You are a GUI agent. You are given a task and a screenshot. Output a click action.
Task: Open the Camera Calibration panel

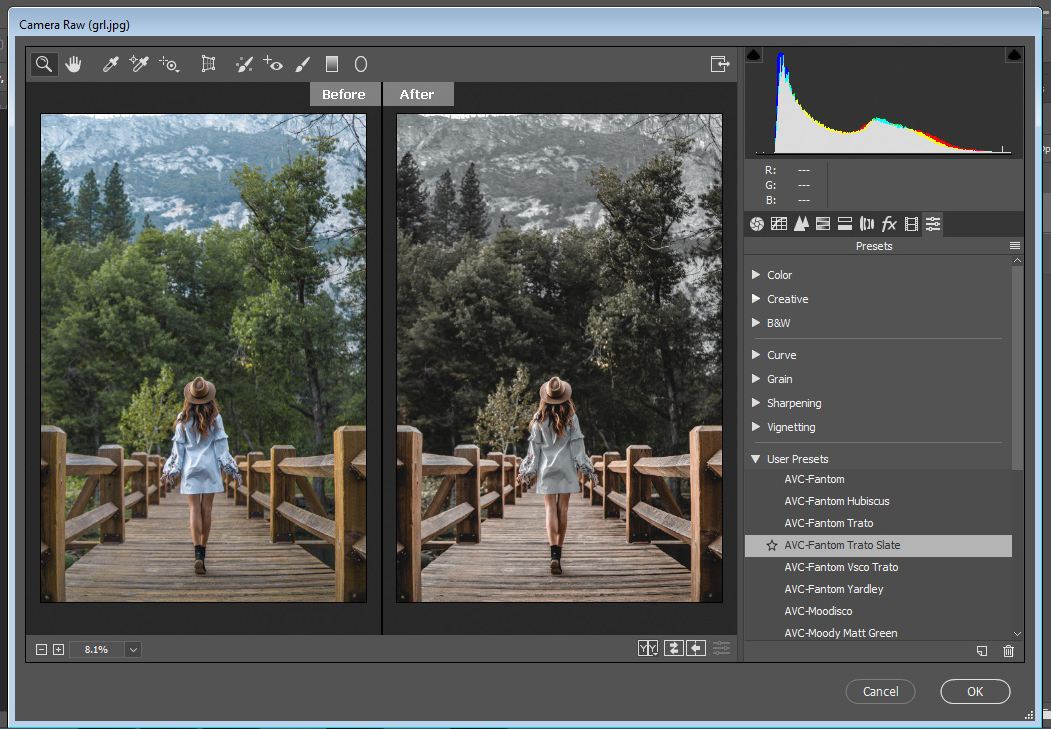point(911,224)
